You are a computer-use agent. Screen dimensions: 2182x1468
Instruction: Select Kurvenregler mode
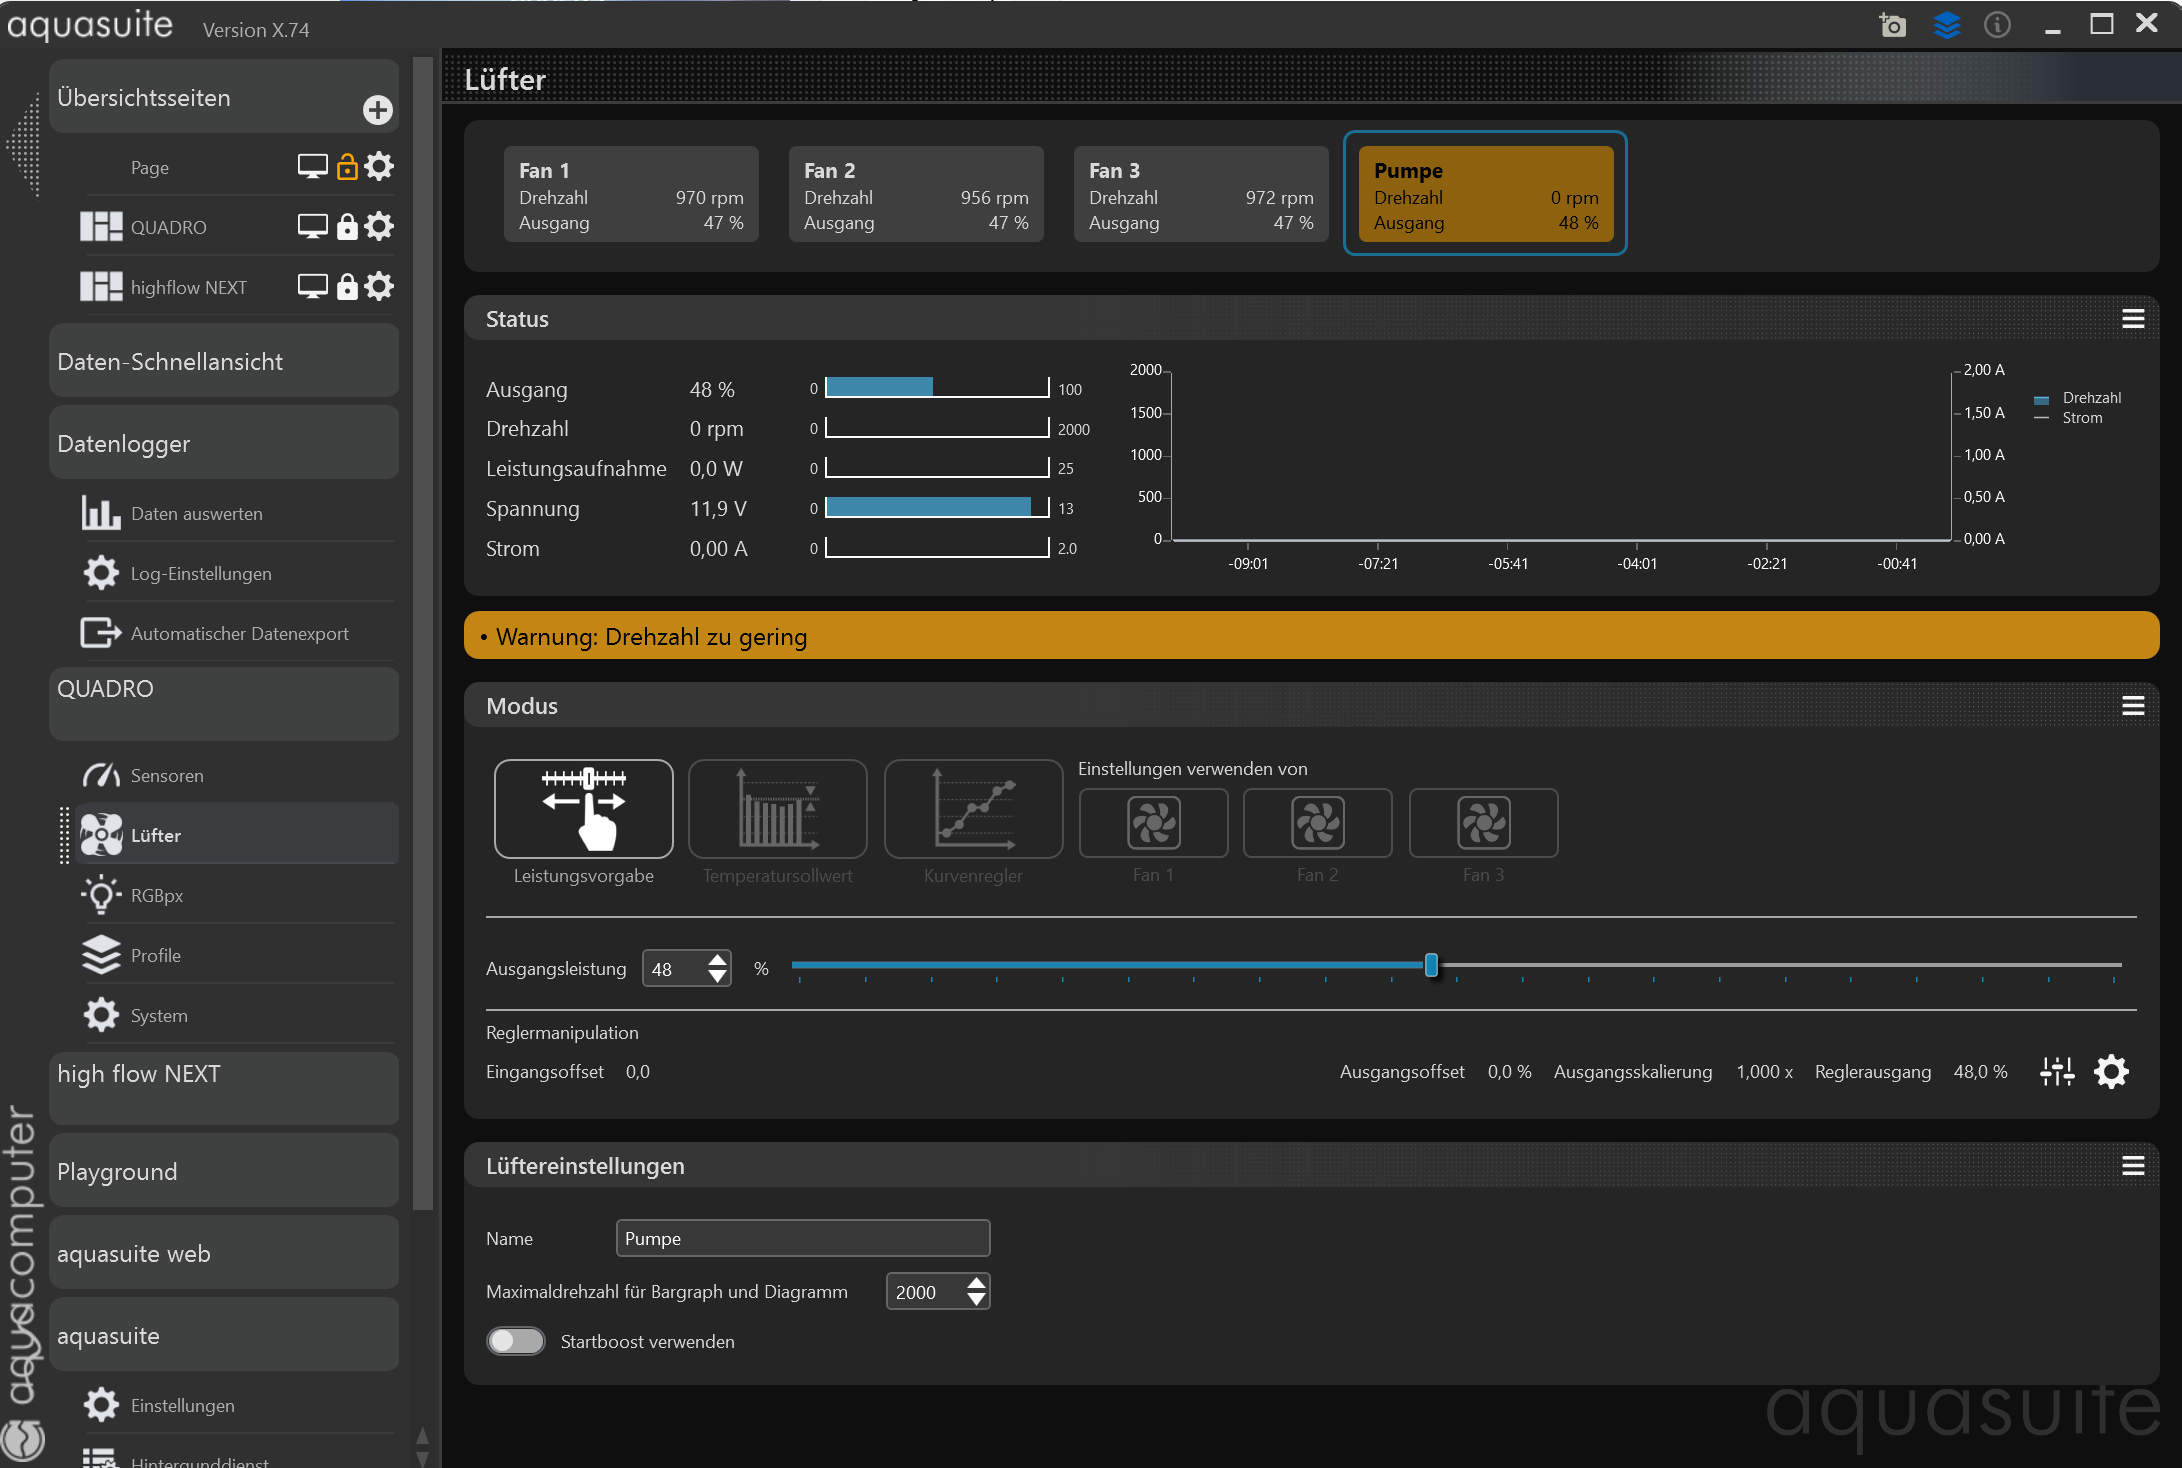[973, 809]
